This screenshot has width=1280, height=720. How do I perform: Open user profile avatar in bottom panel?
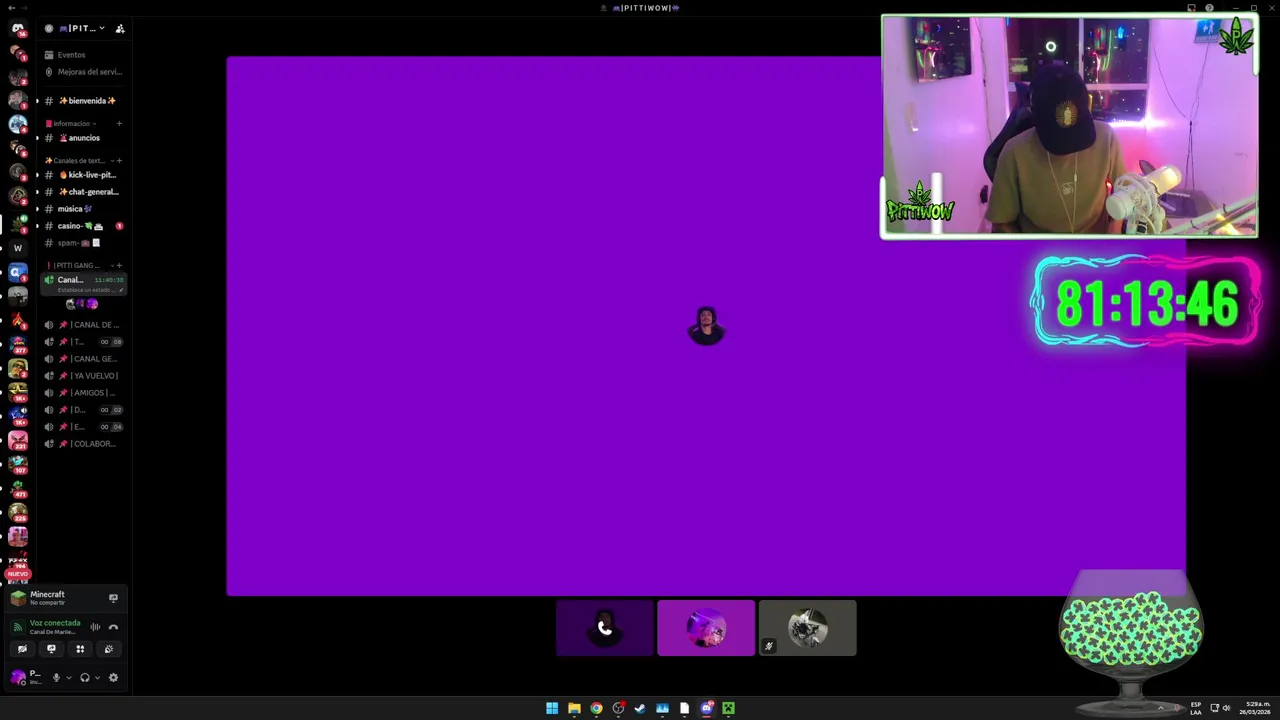point(18,677)
